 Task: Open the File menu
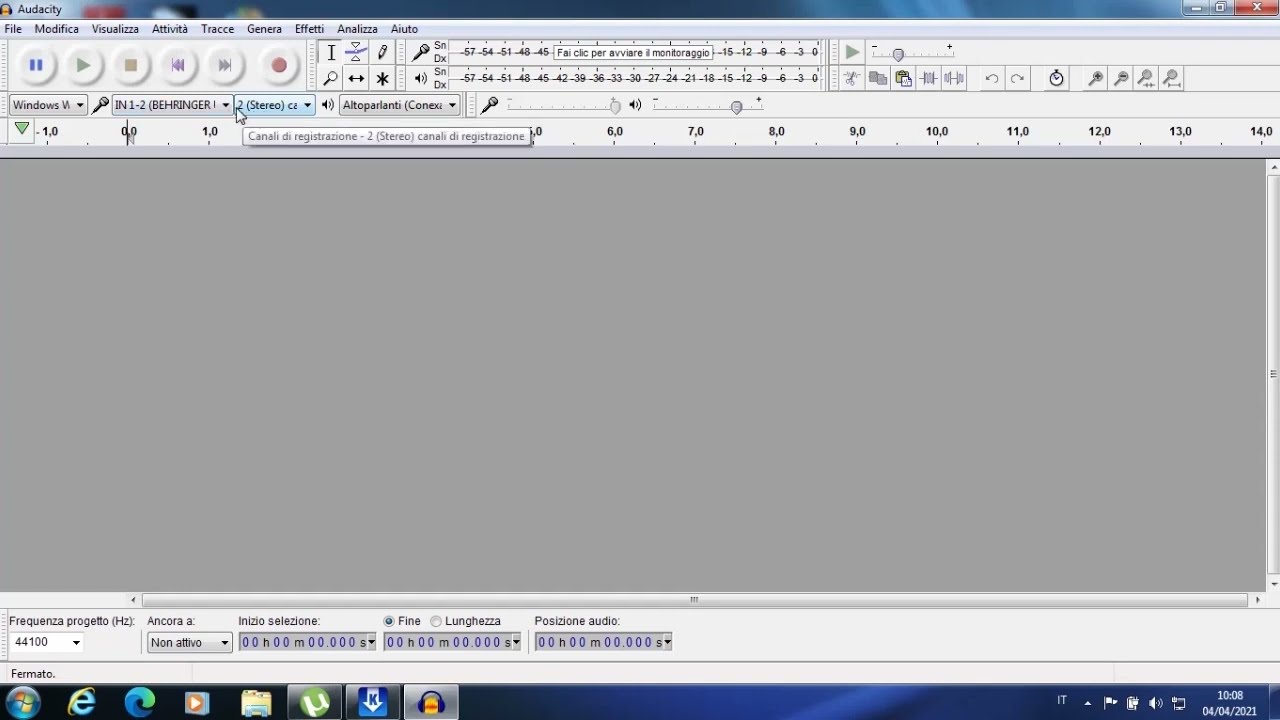click(x=13, y=29)
